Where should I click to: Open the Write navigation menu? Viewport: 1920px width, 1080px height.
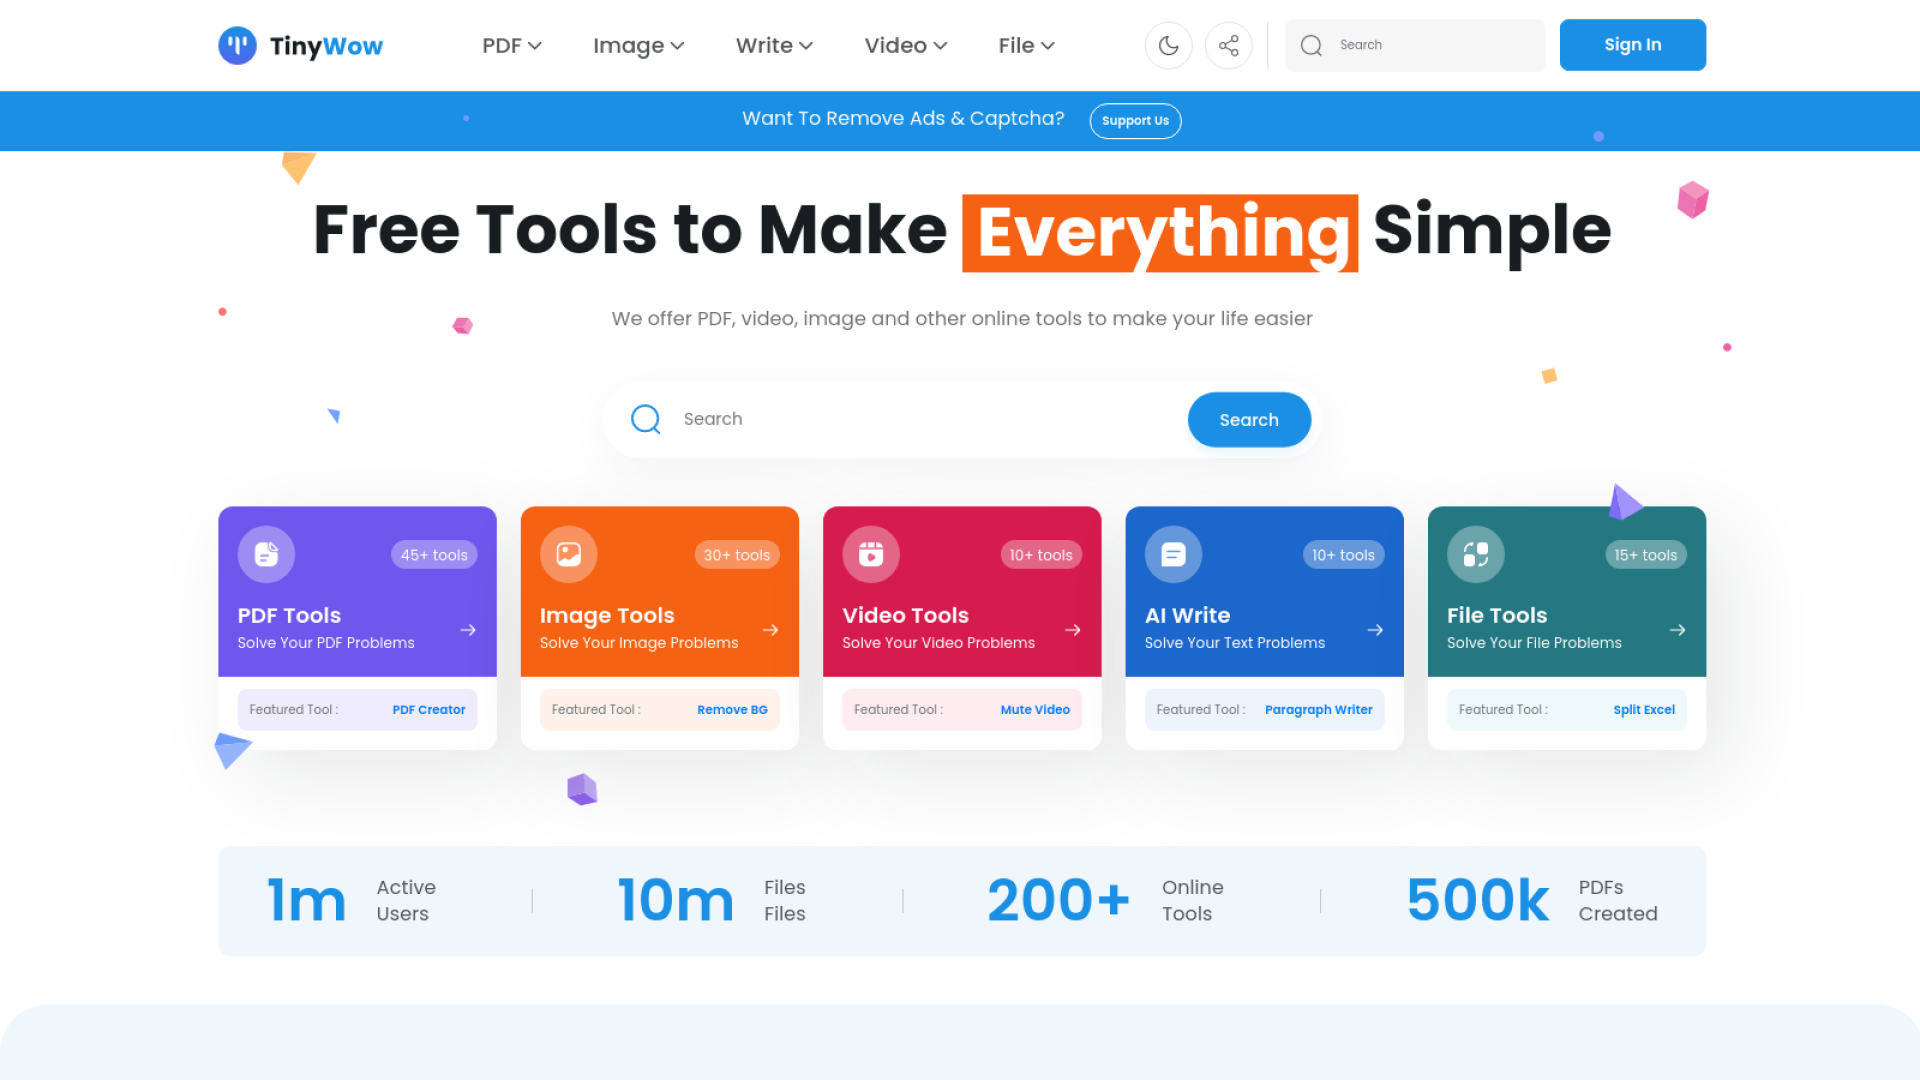(x=774, y=46)
